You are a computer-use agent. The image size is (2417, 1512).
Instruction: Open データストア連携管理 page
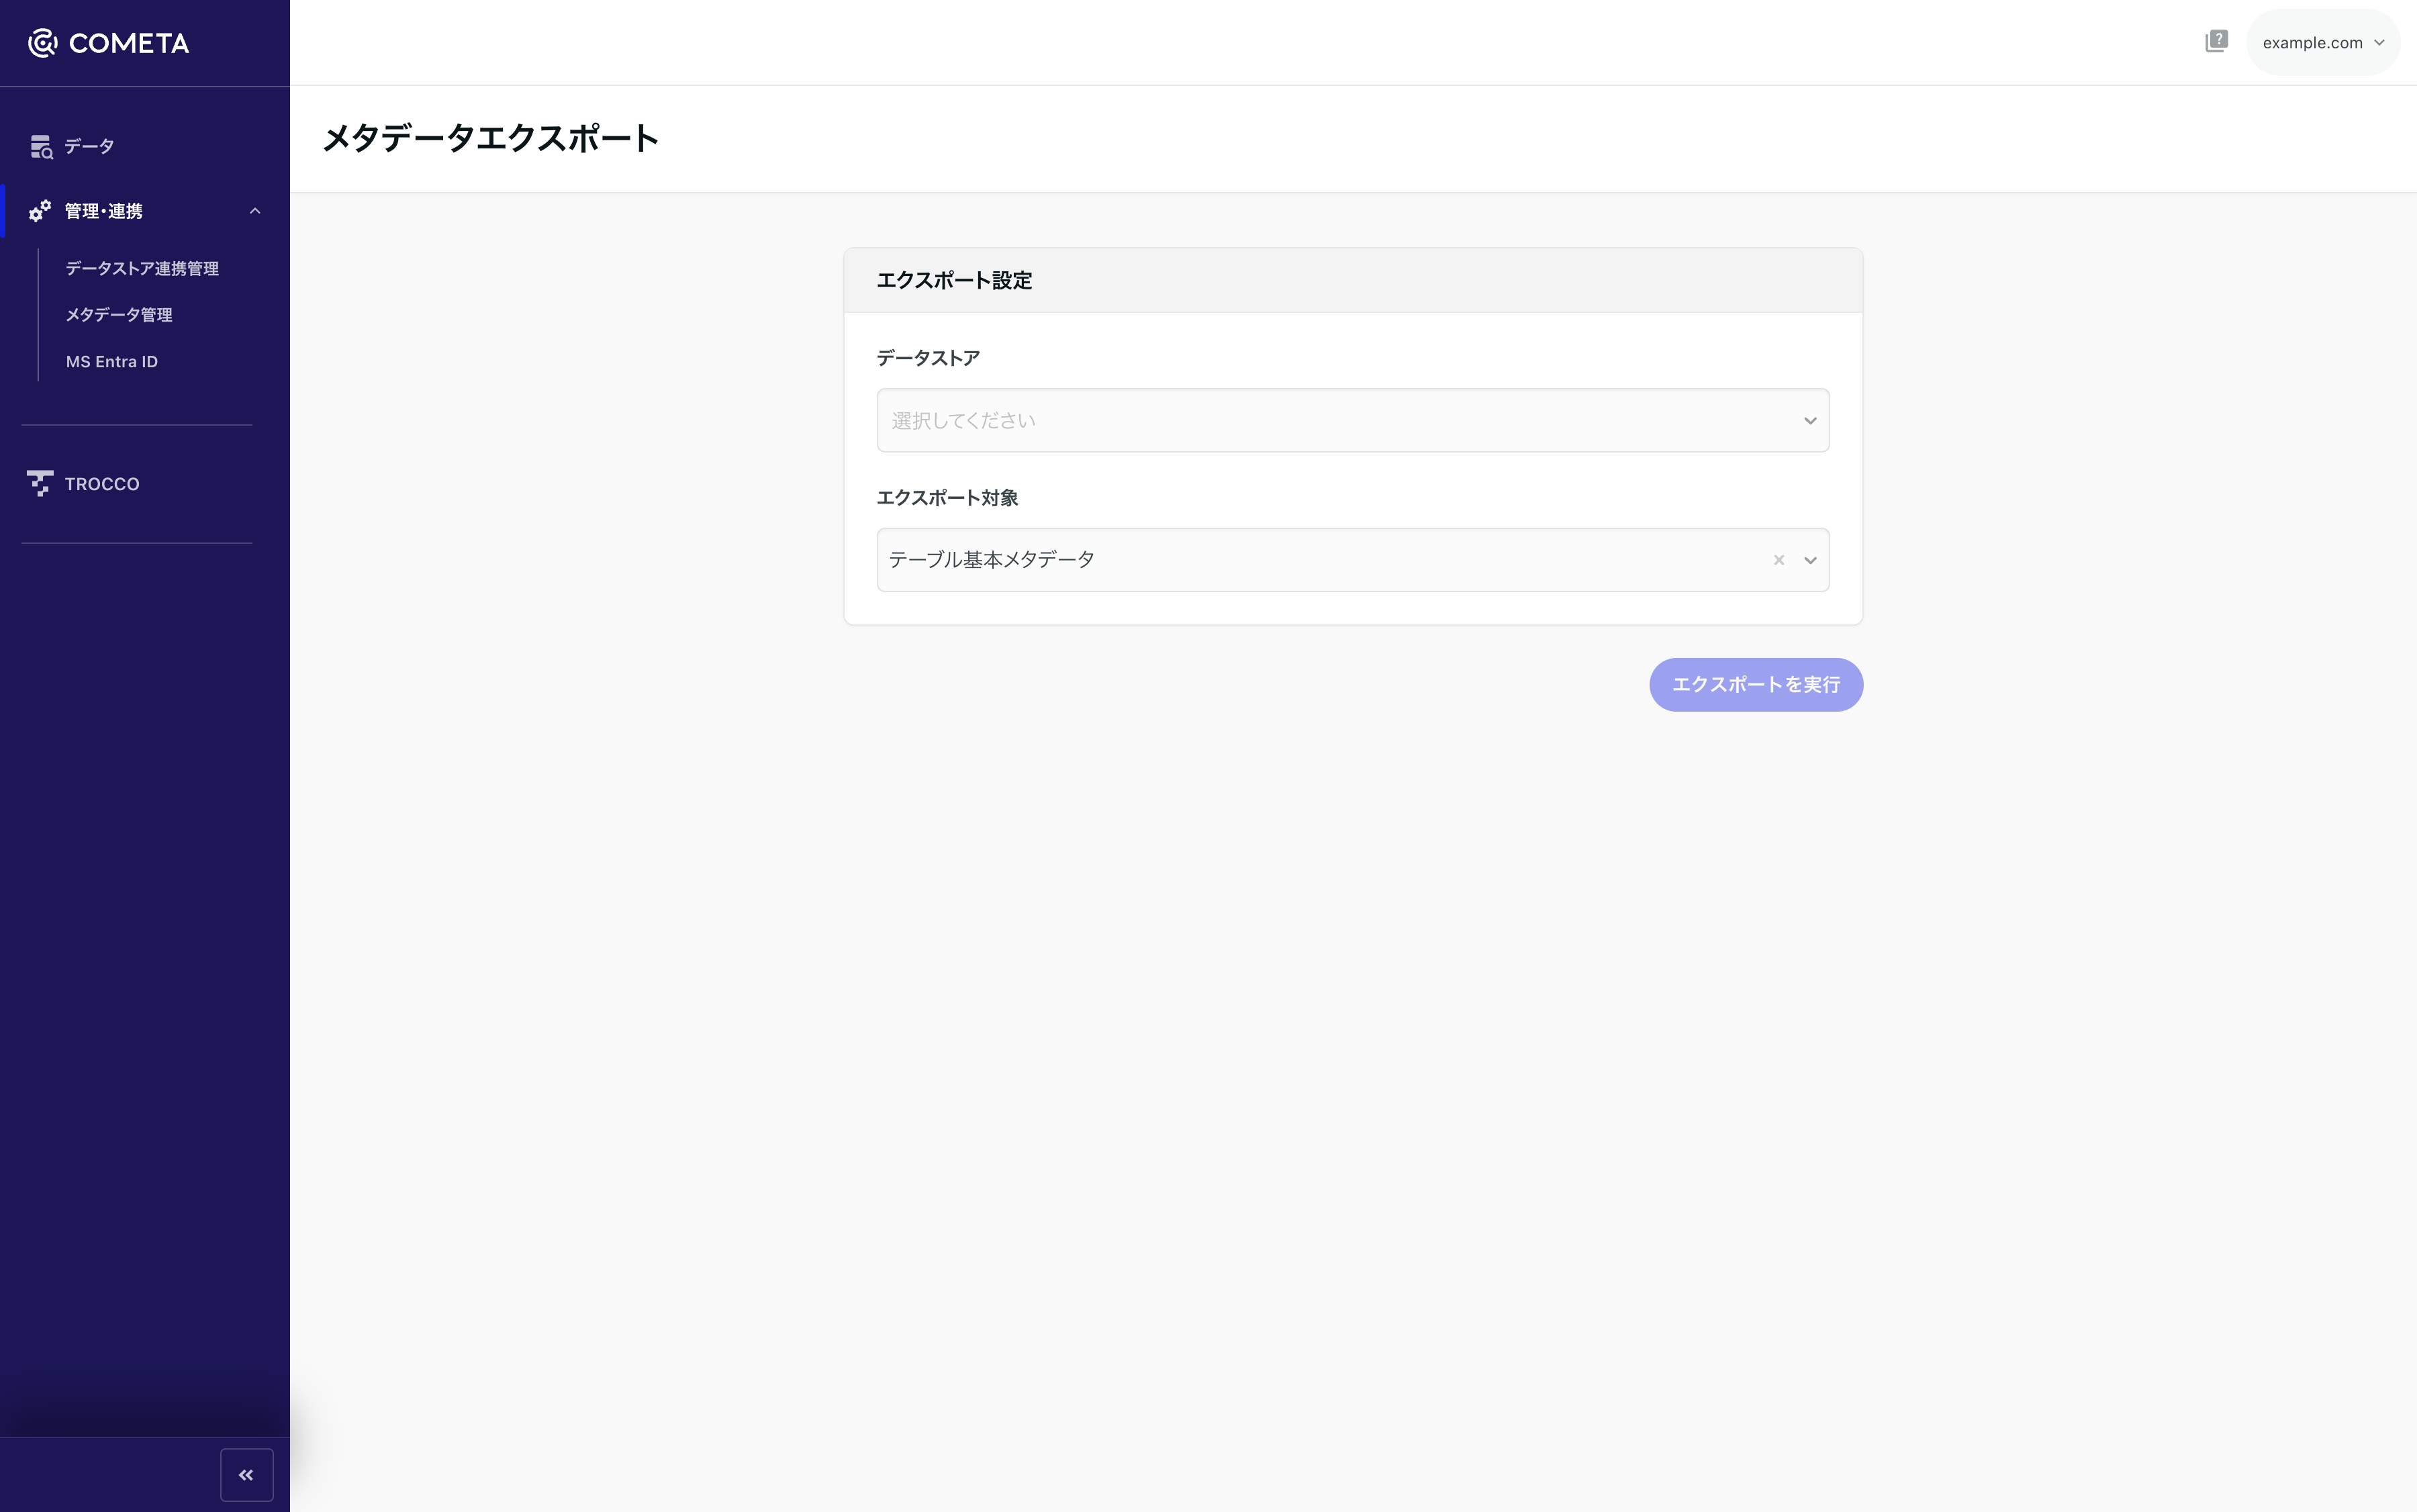click(x=142, y=268)
